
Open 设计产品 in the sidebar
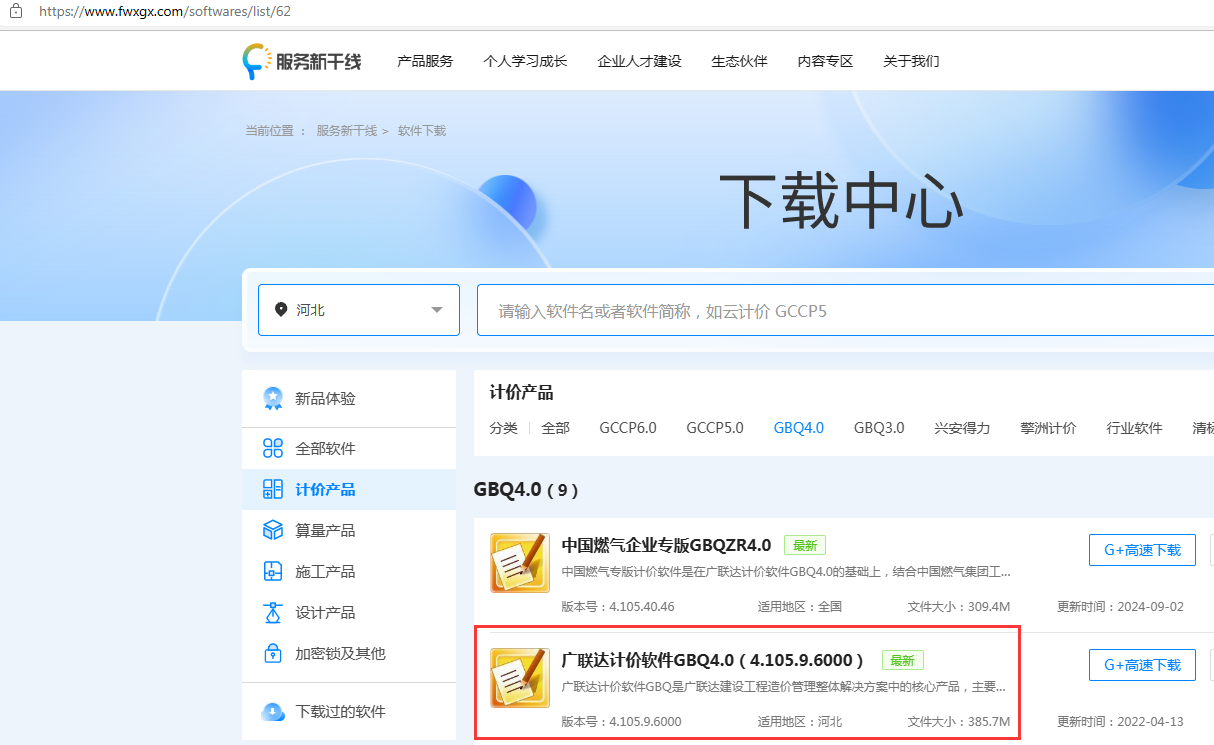(x=349, y=612)
